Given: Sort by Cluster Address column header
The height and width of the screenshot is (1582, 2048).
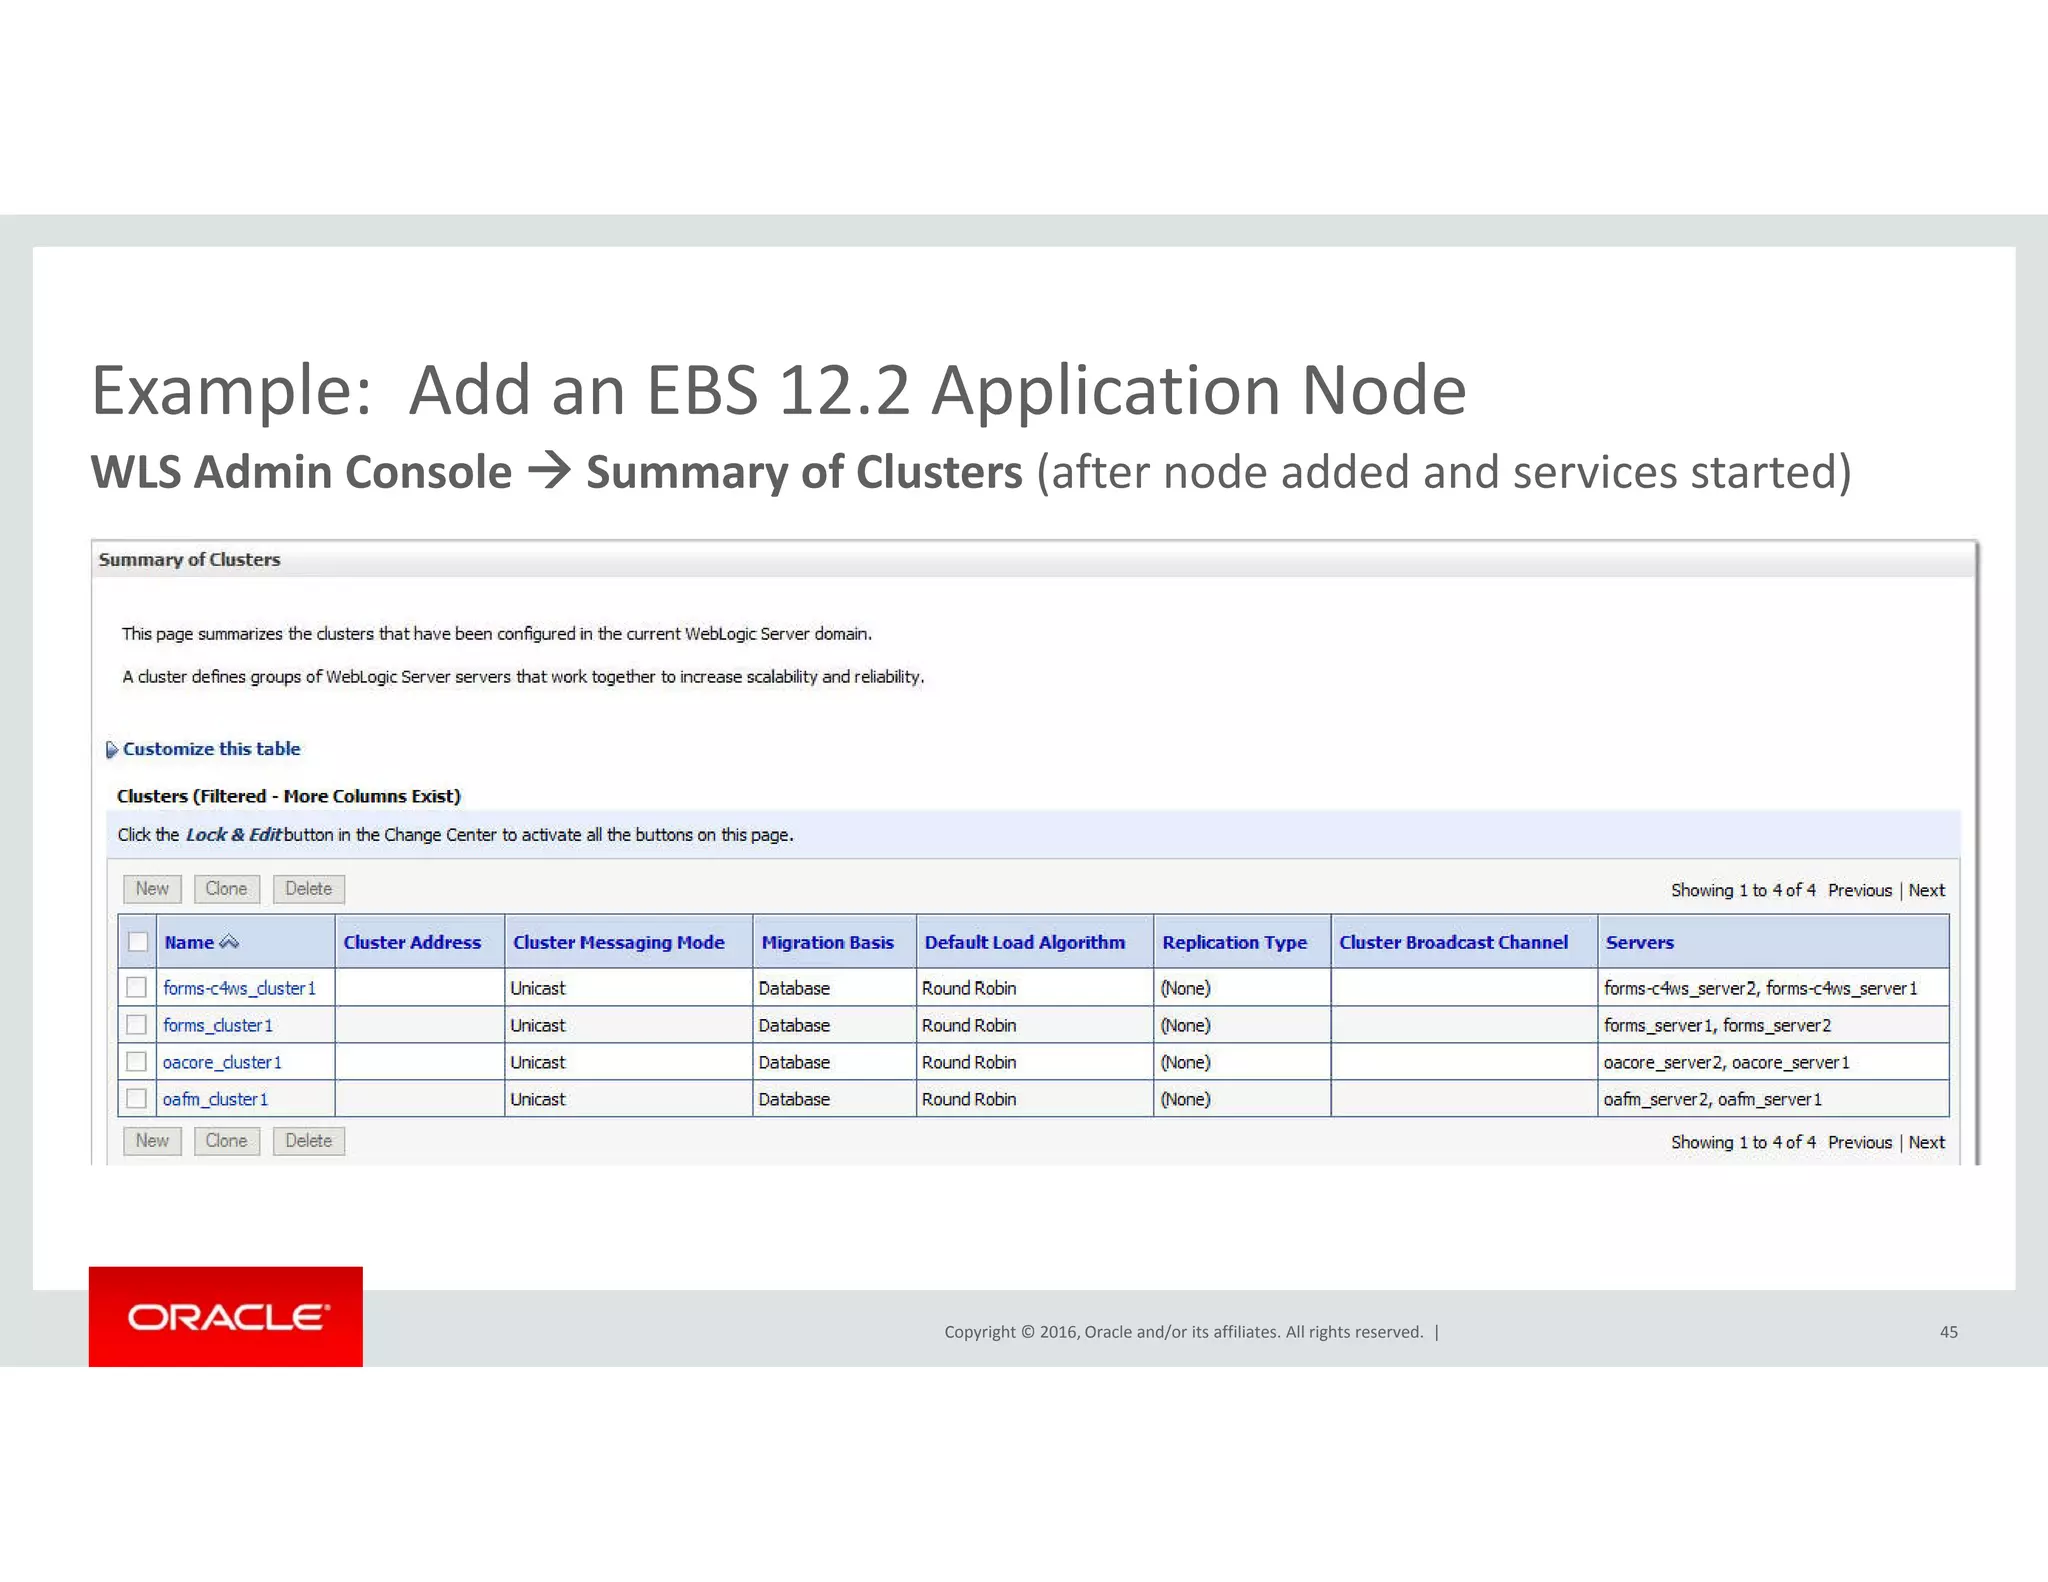Looking at the screenshot, I should coord(412,942).
